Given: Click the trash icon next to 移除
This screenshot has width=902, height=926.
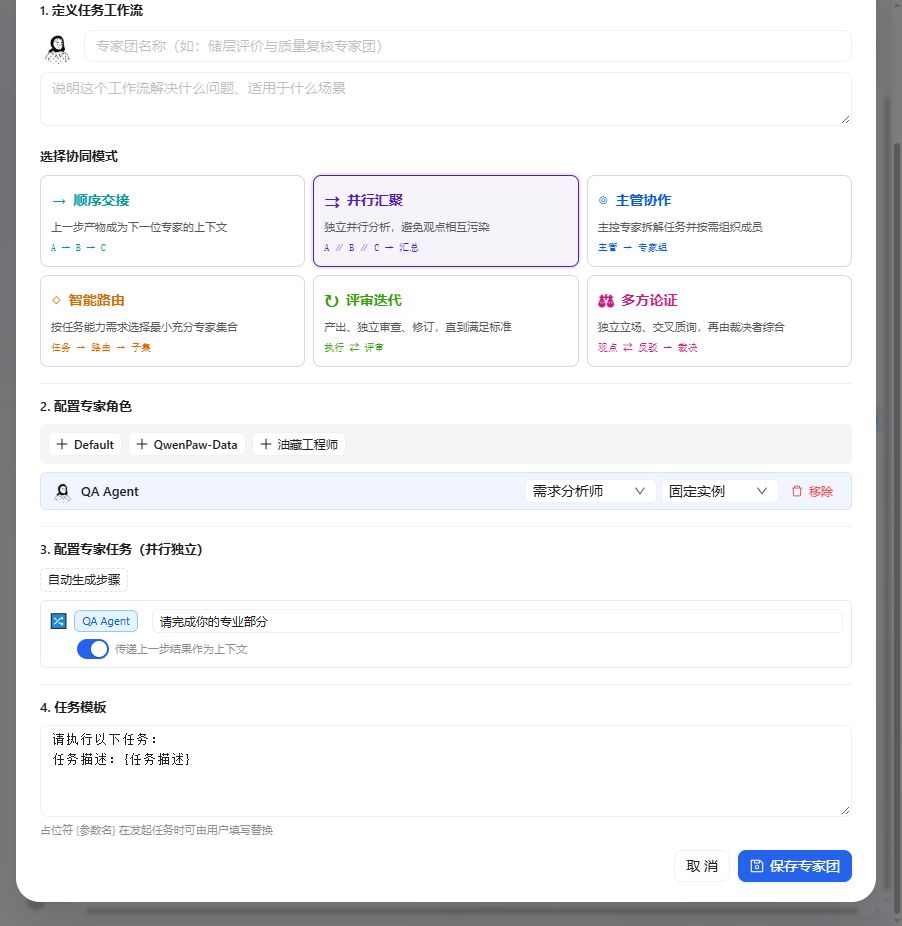Looking at the screenshot, I should pyautogui.click(x=797, y=491).
